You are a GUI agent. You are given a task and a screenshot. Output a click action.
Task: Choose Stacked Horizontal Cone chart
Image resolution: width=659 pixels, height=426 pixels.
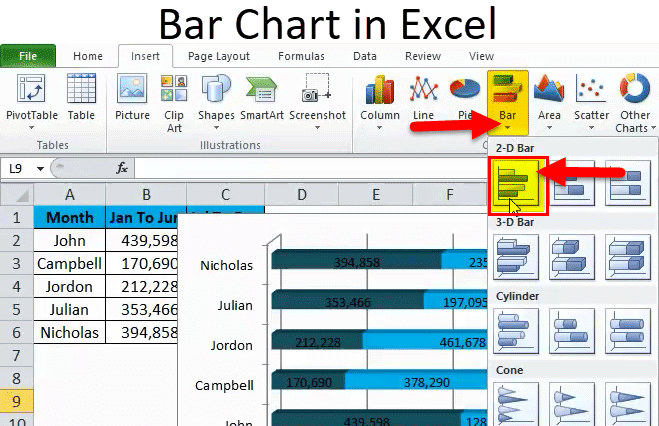tap(572, 404)
